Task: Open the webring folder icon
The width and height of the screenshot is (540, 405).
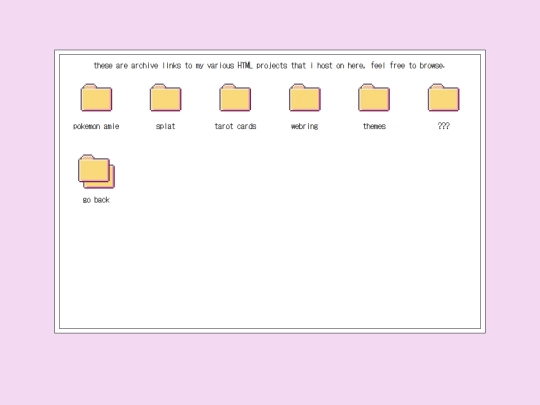Action: (305, 97)
